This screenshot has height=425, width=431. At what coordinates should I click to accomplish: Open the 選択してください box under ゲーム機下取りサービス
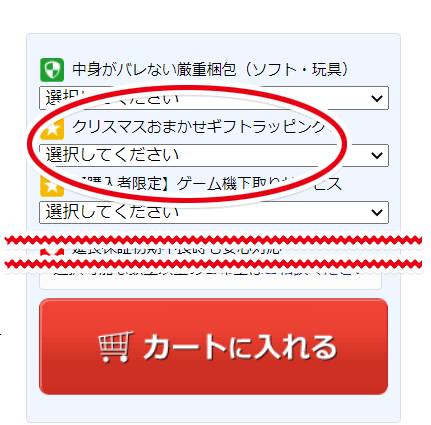214,212
